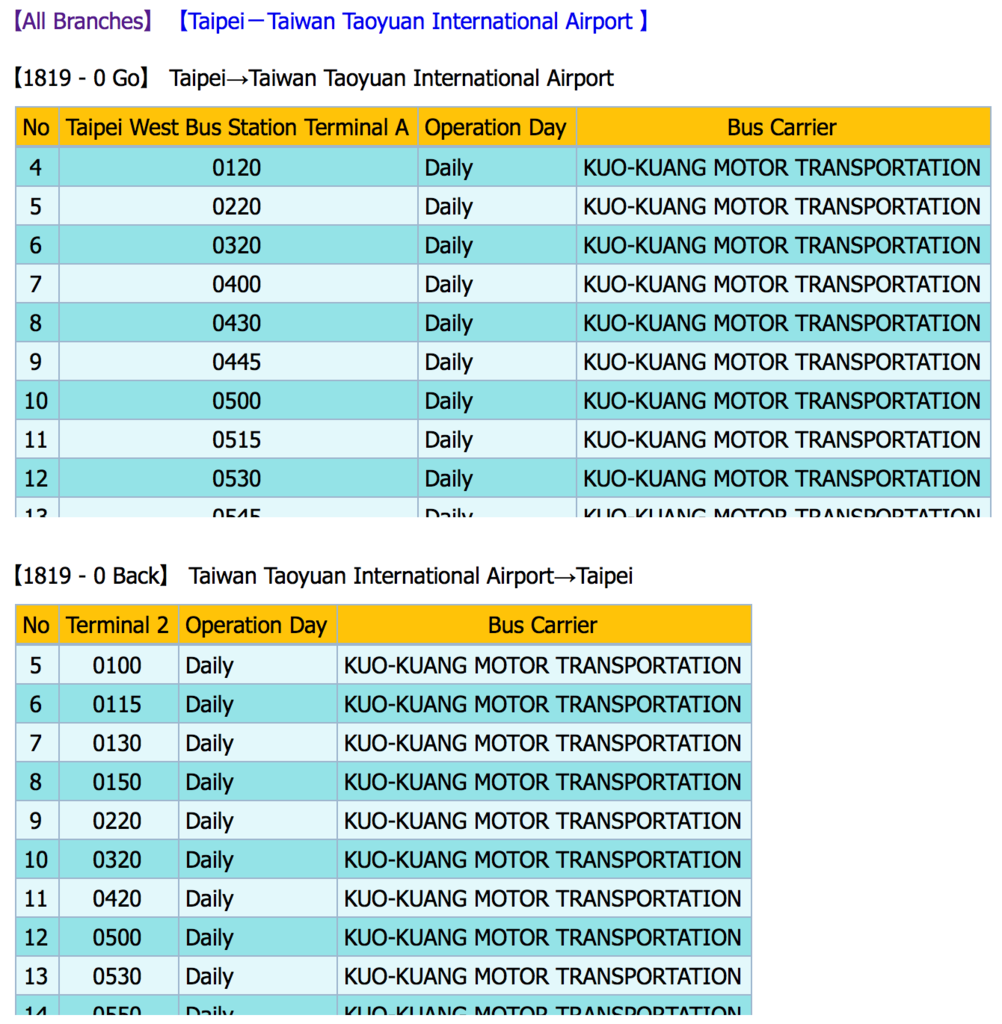Click the Operation Day header in Back table
Viewport: 1002px width, 1024px height.
click(256, 625)
